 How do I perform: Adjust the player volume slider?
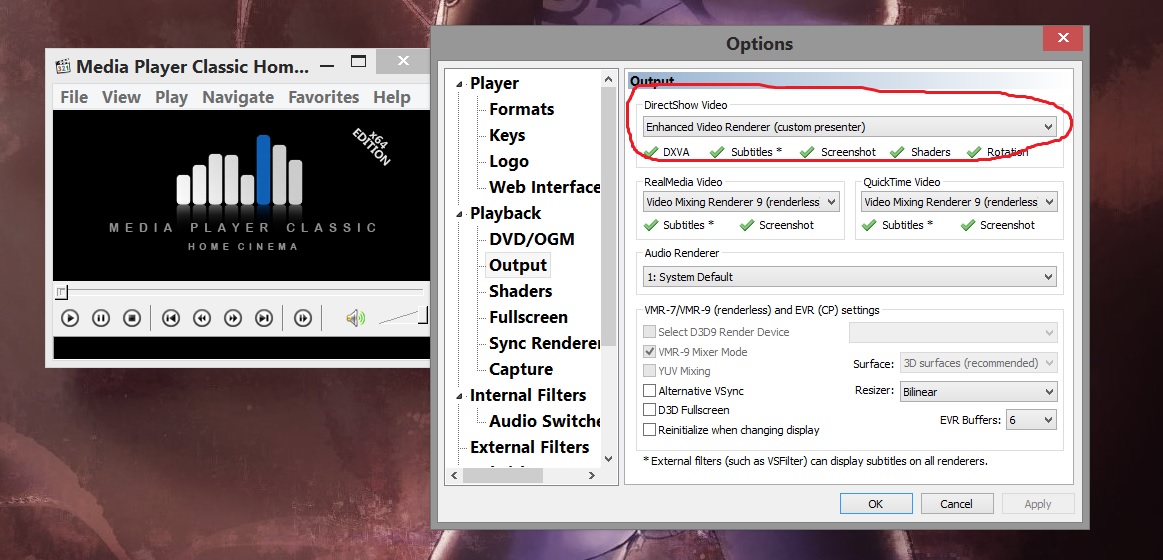(403, 316)
